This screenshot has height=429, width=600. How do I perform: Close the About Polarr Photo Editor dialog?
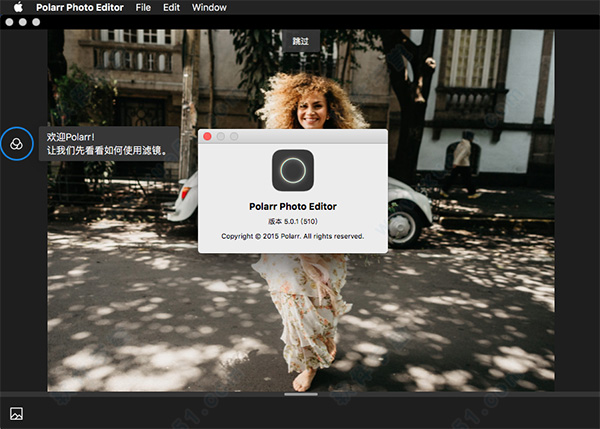click(207, 137)
